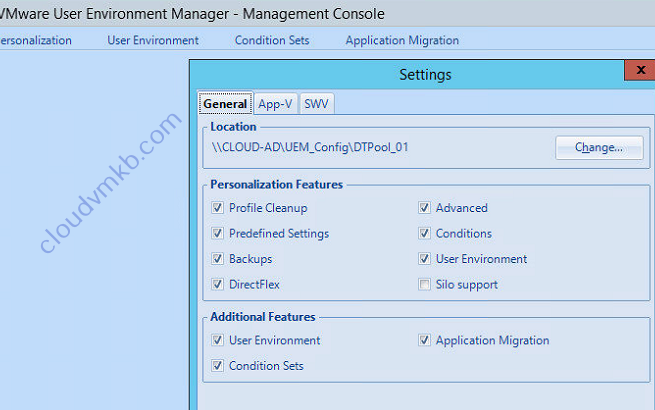Click the Location group label
The image size is (655, 410).
233,127
